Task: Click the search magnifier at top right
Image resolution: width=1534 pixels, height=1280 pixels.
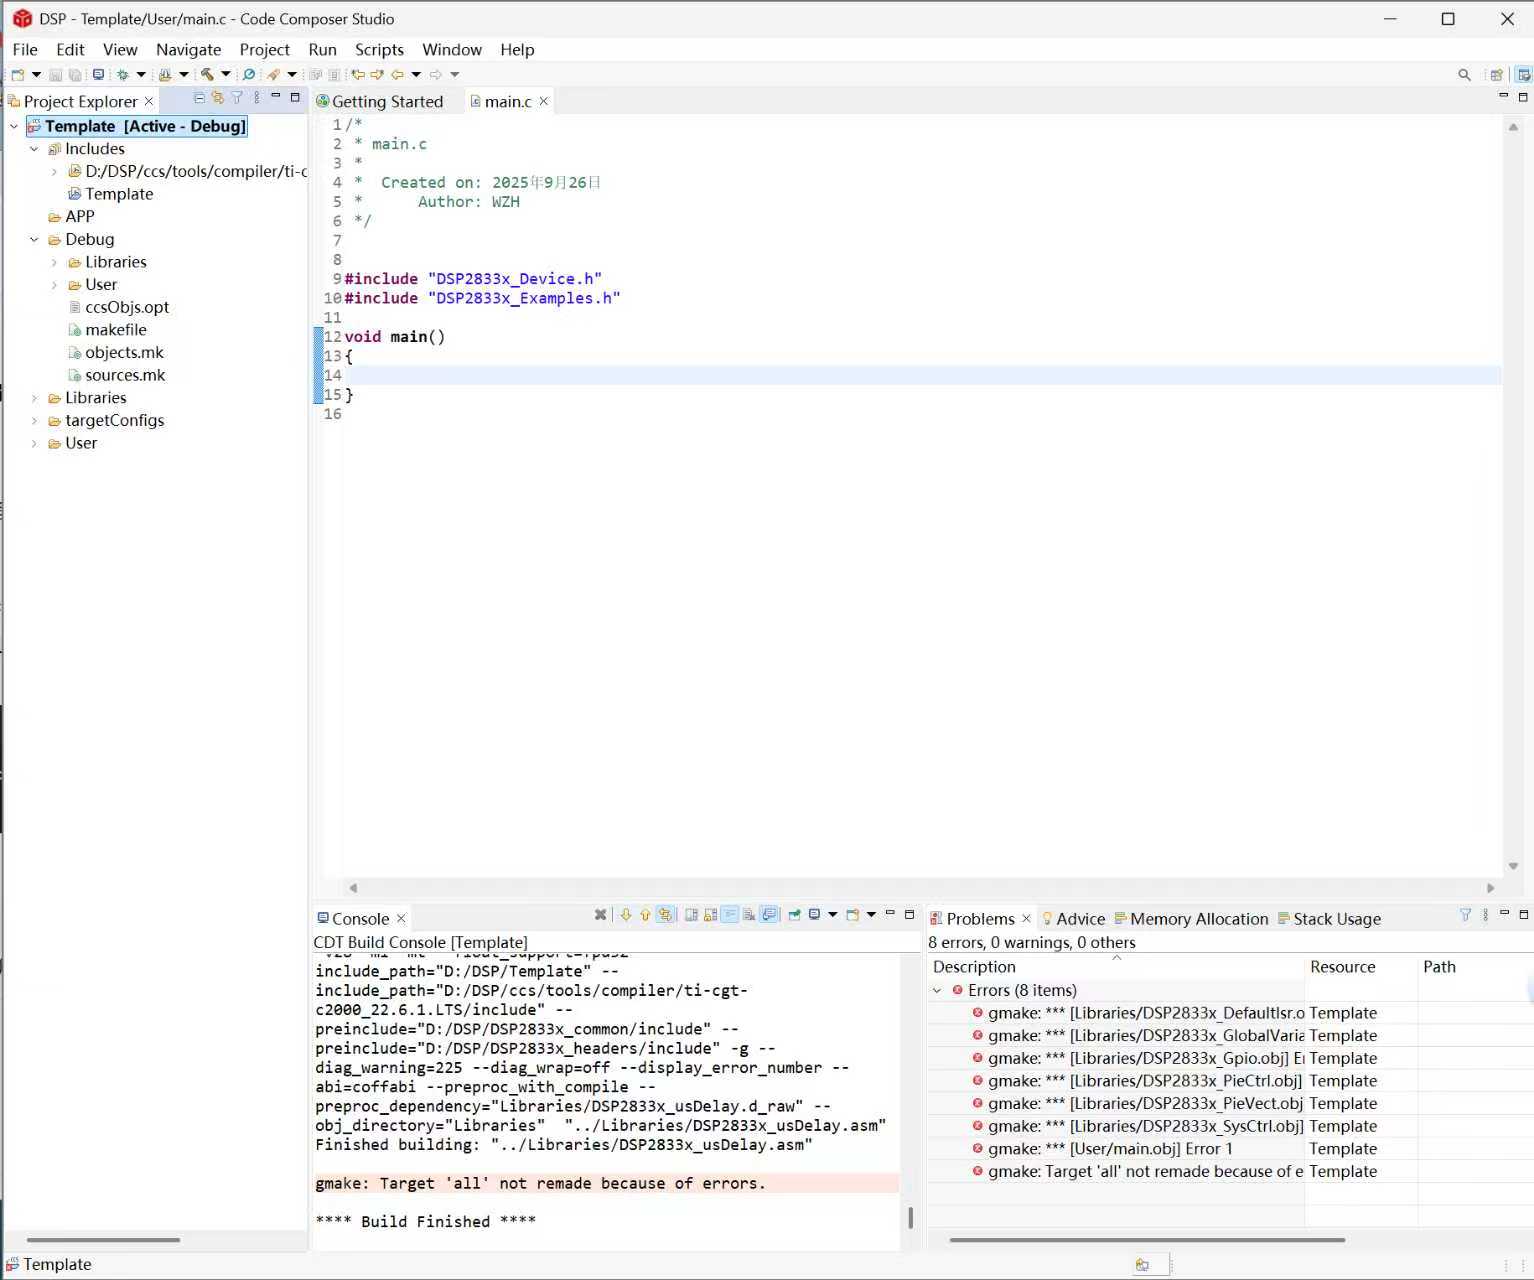Action: pyautogui.click(x=1464, y=74)
